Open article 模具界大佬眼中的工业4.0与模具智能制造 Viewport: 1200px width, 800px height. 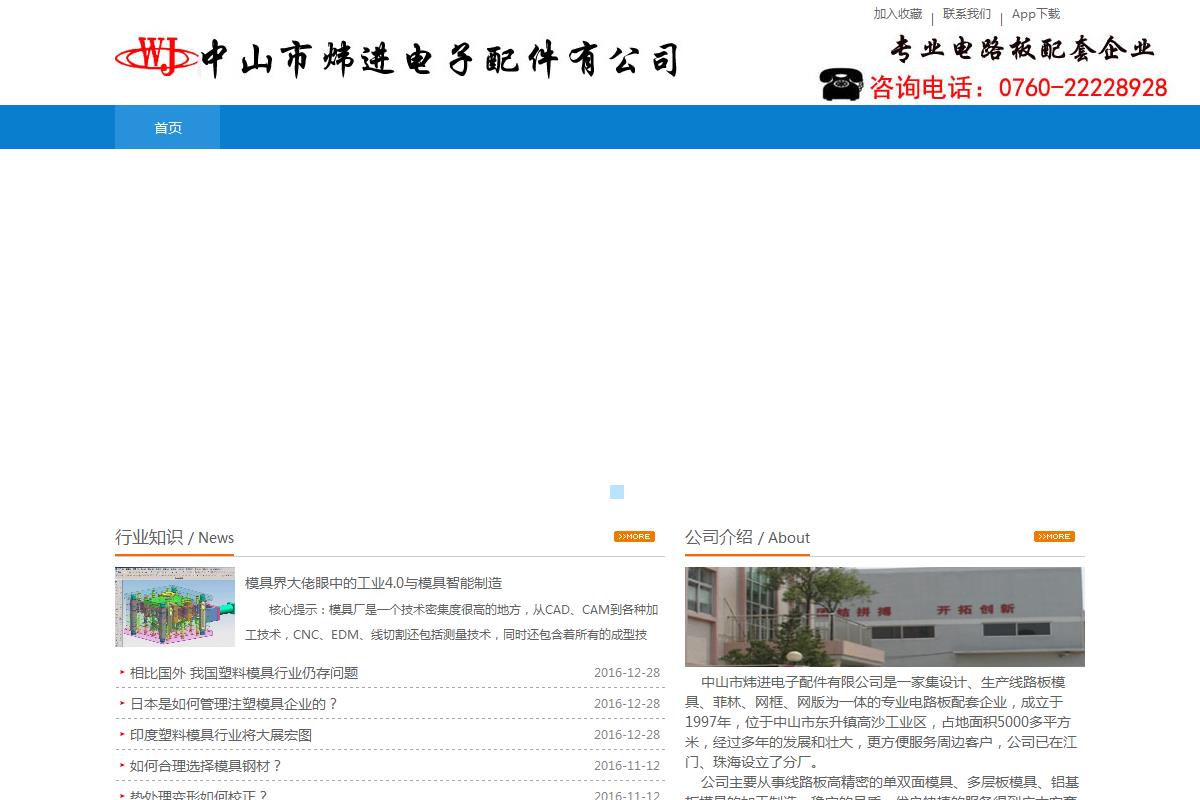pyautogui.click(x=373, y=583)
